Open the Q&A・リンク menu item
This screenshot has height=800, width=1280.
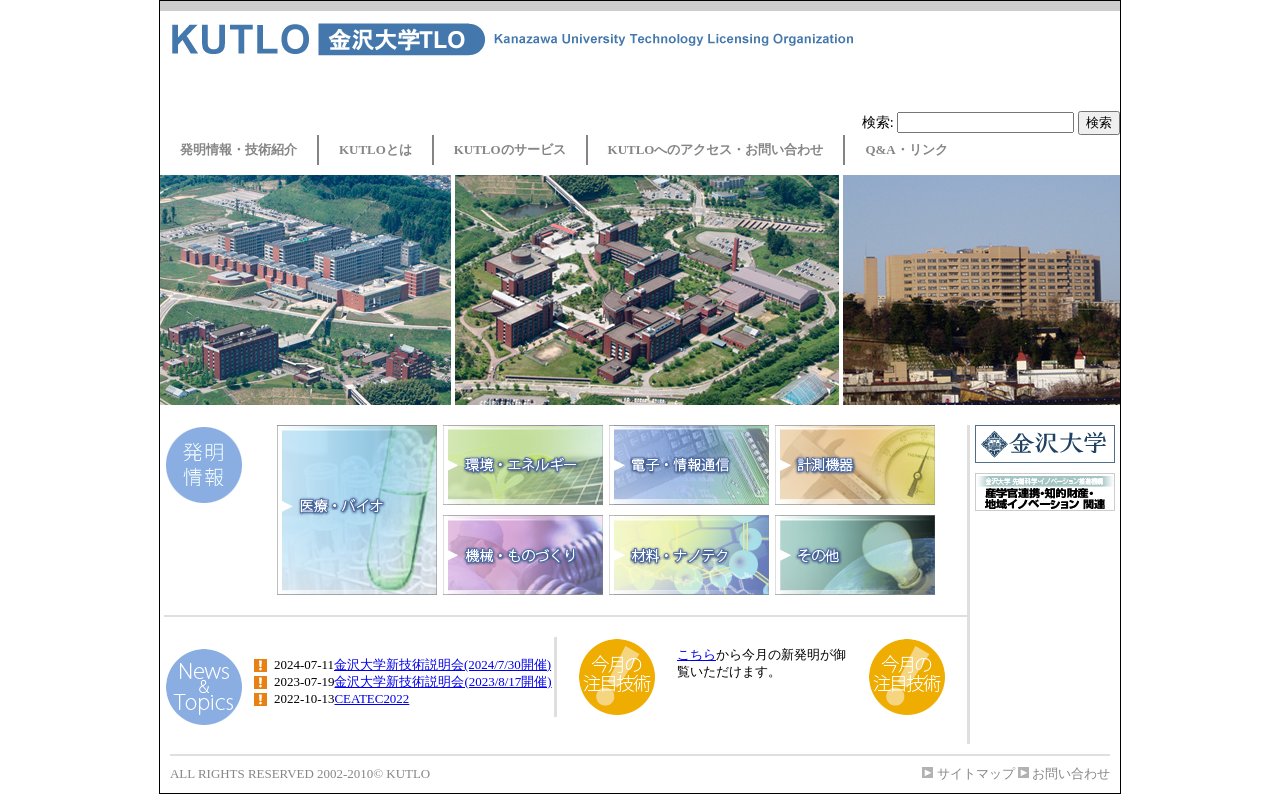click(x=906, y=150)
